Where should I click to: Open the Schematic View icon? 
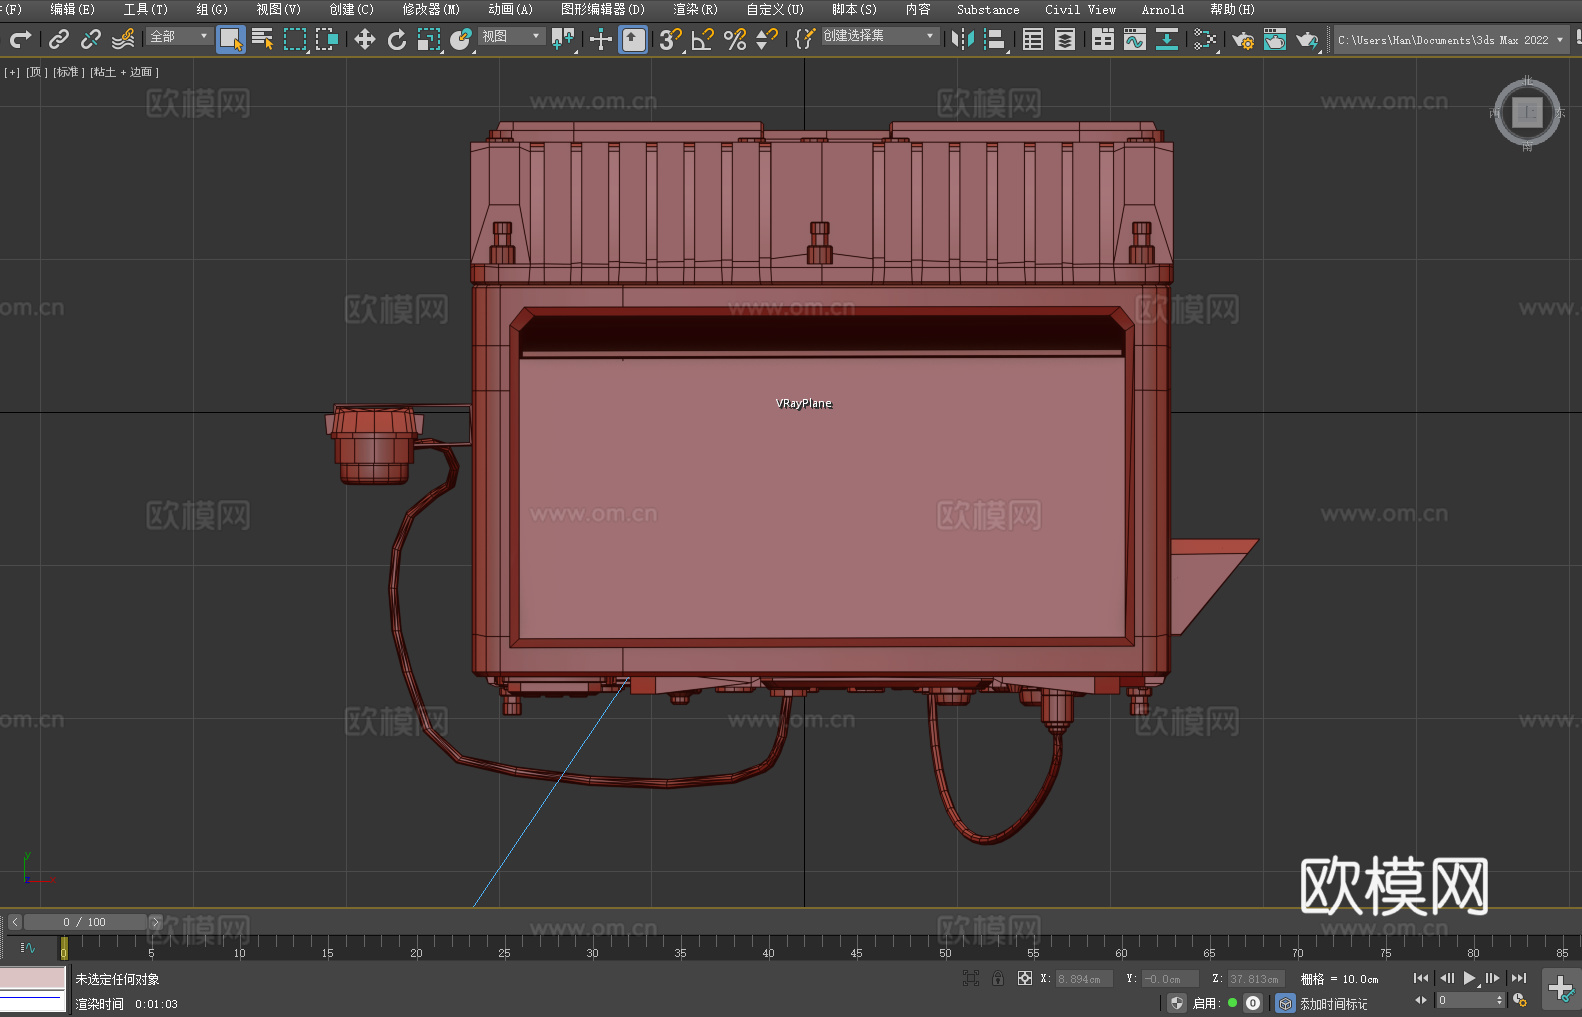[x=1205, y=40]
